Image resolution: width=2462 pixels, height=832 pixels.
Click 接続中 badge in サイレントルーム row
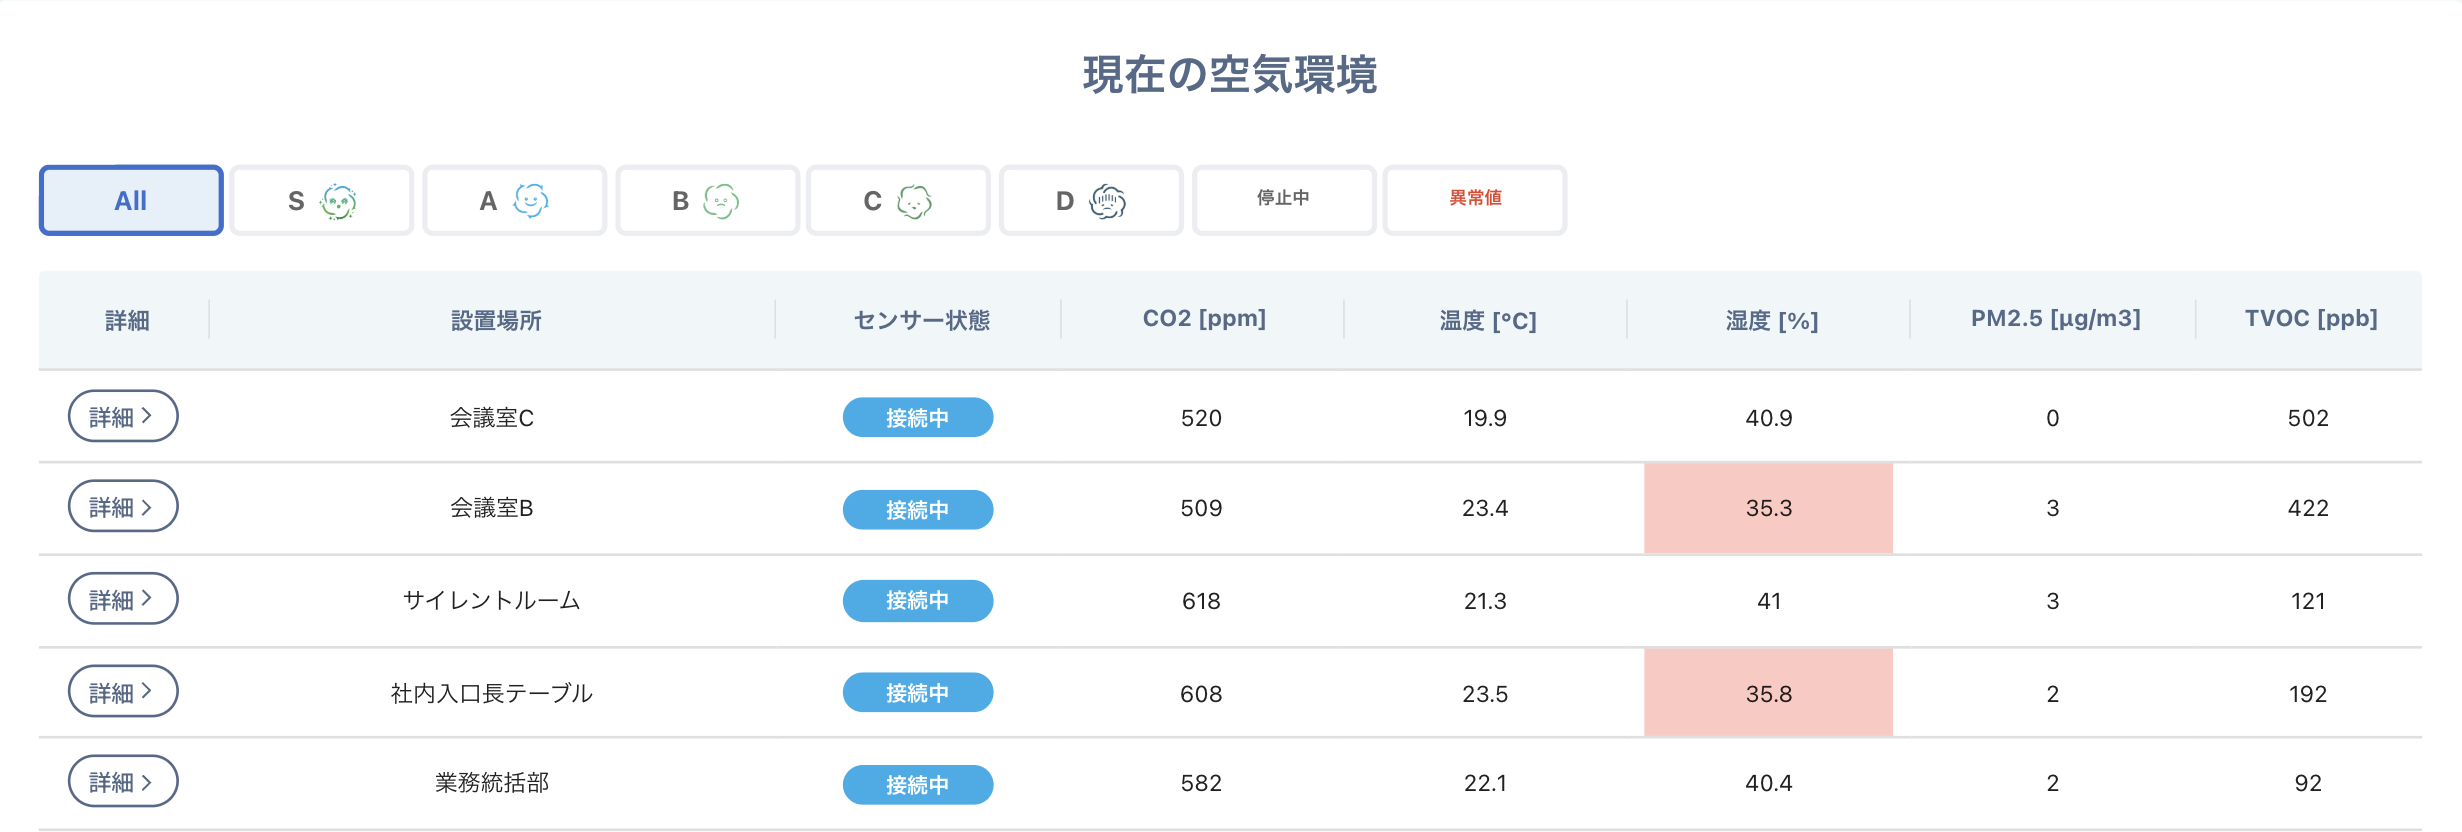pyautogui.click(x=917, y=601)
